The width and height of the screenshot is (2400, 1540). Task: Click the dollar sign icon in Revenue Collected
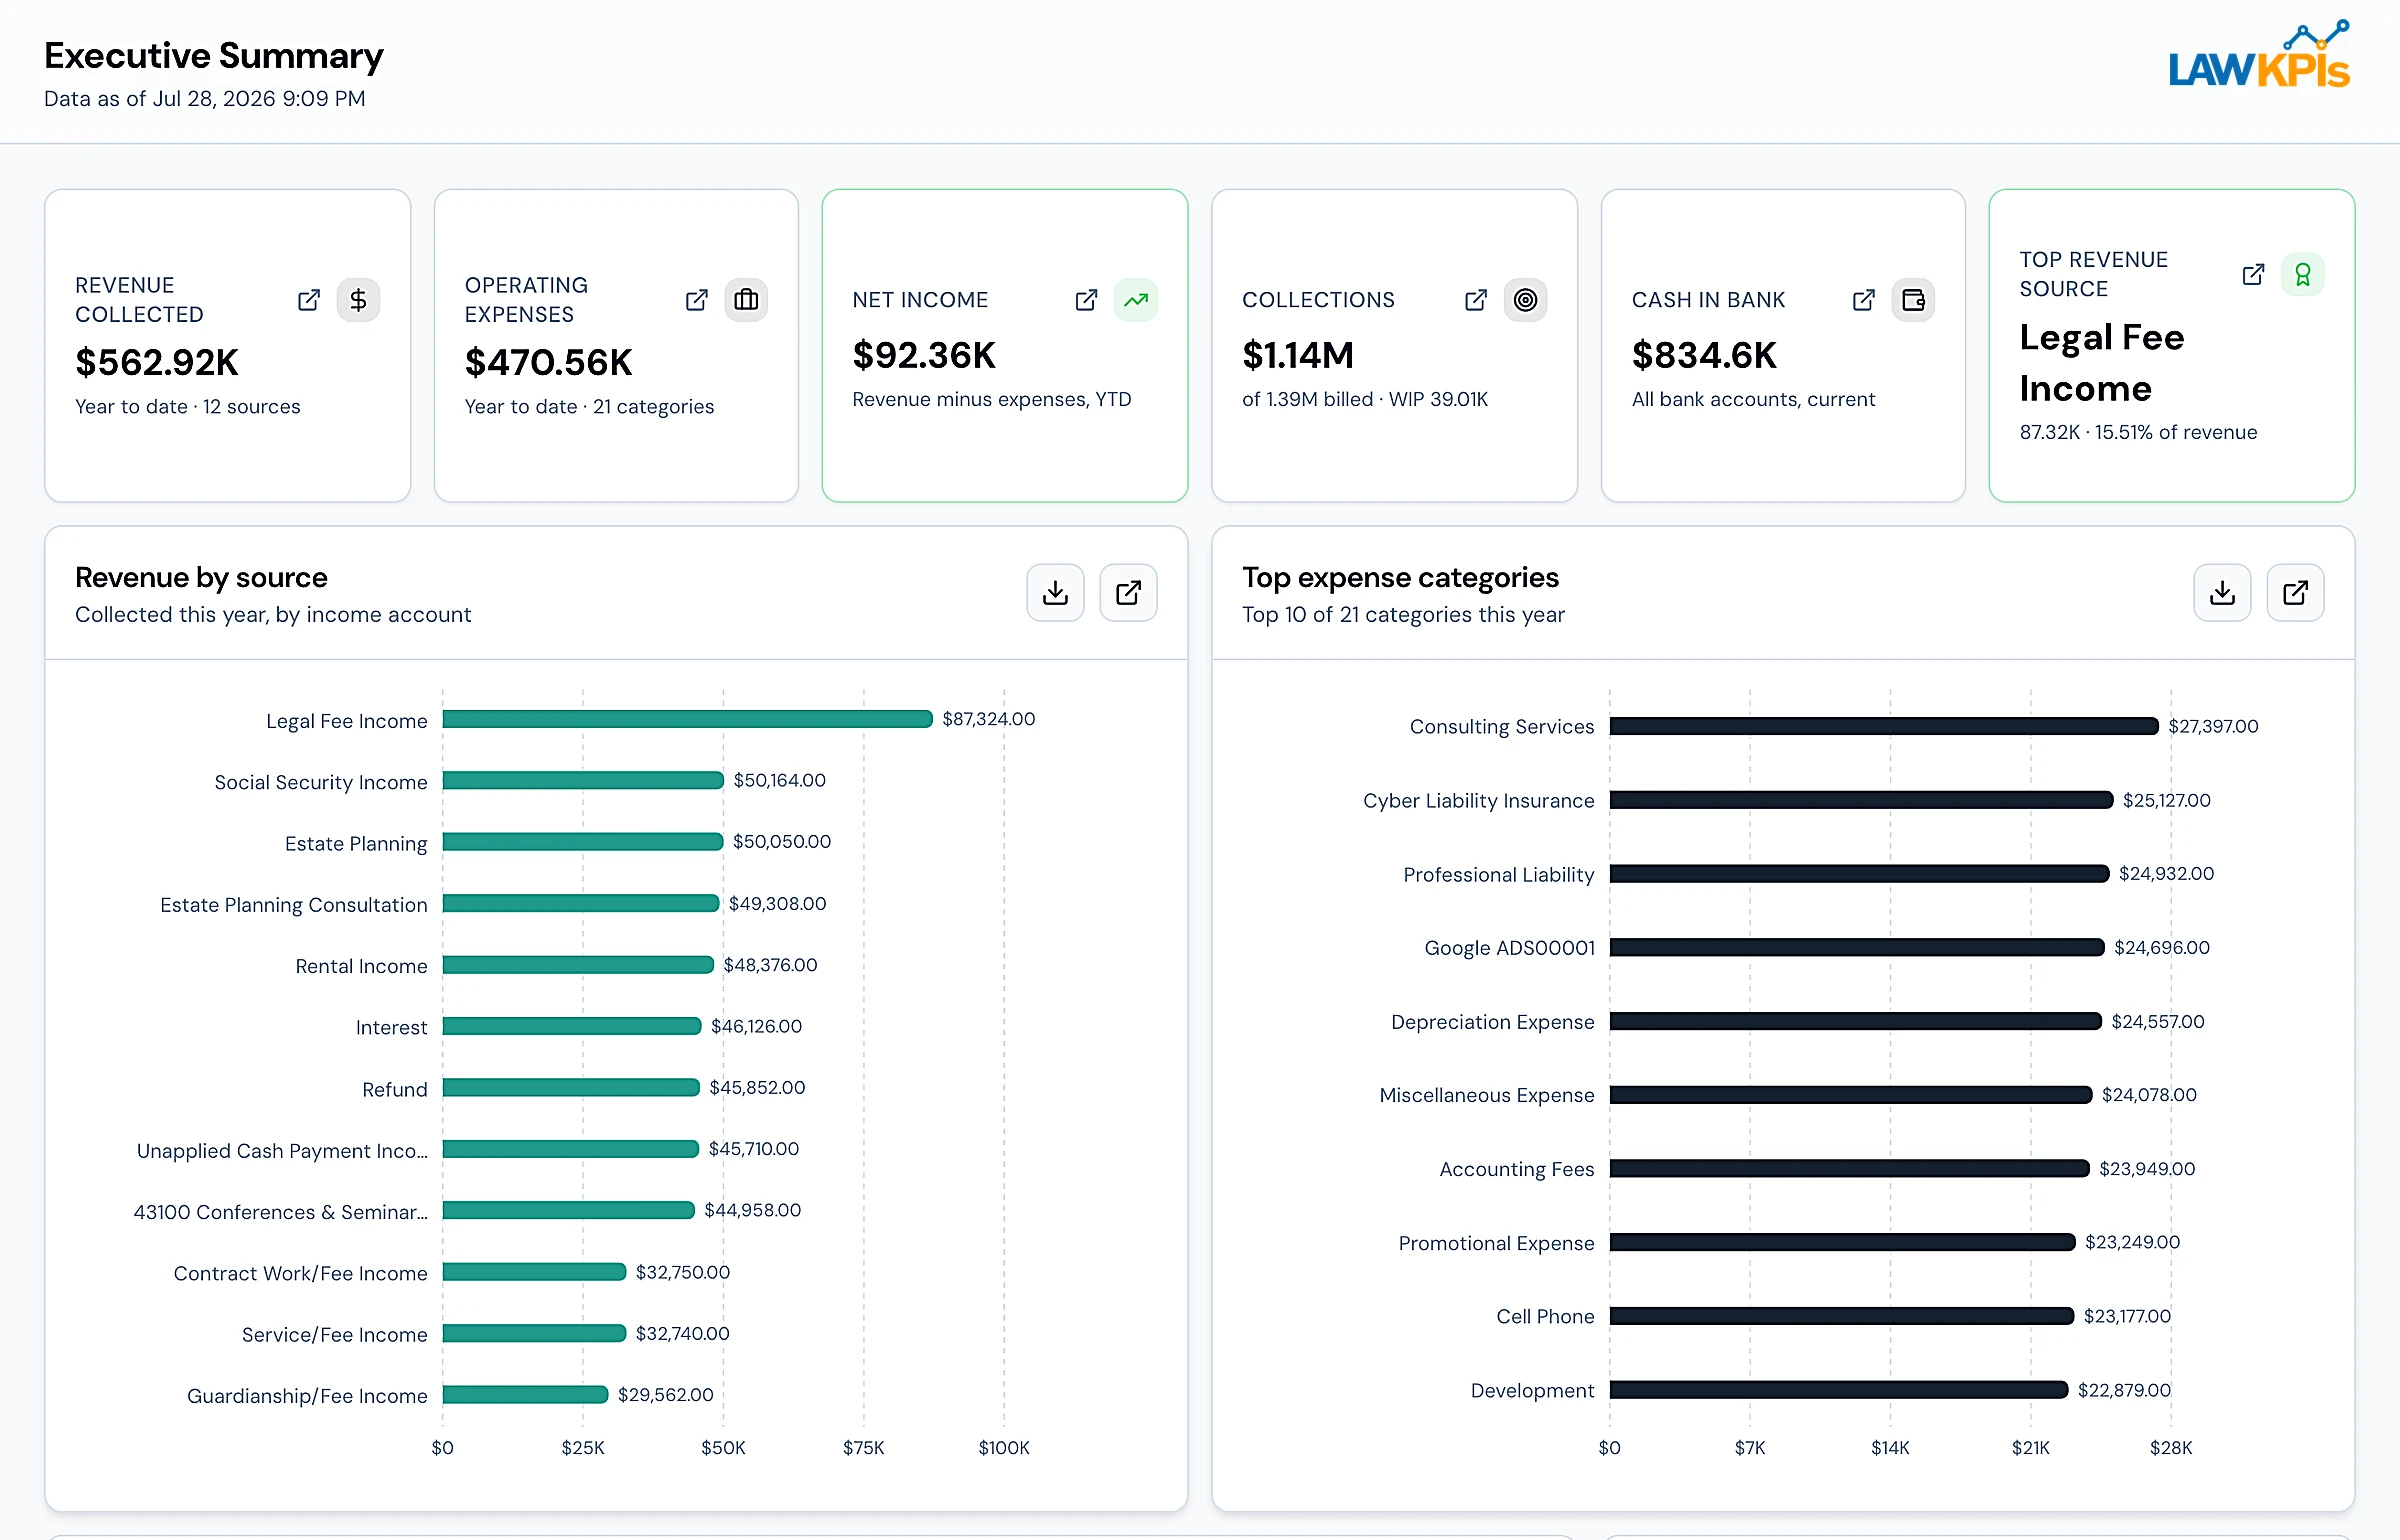tap(358, 300)
